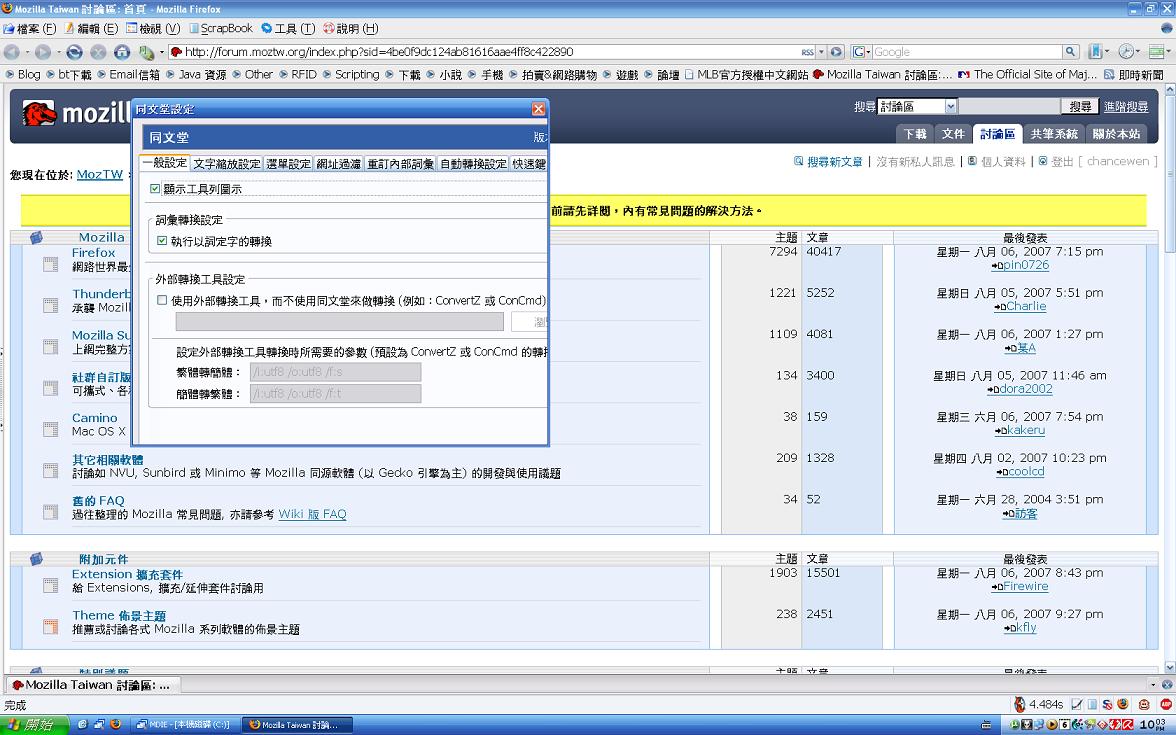Click the Home toolbar icon
This screenshot has height=735, width=1176.
[122, 52]
